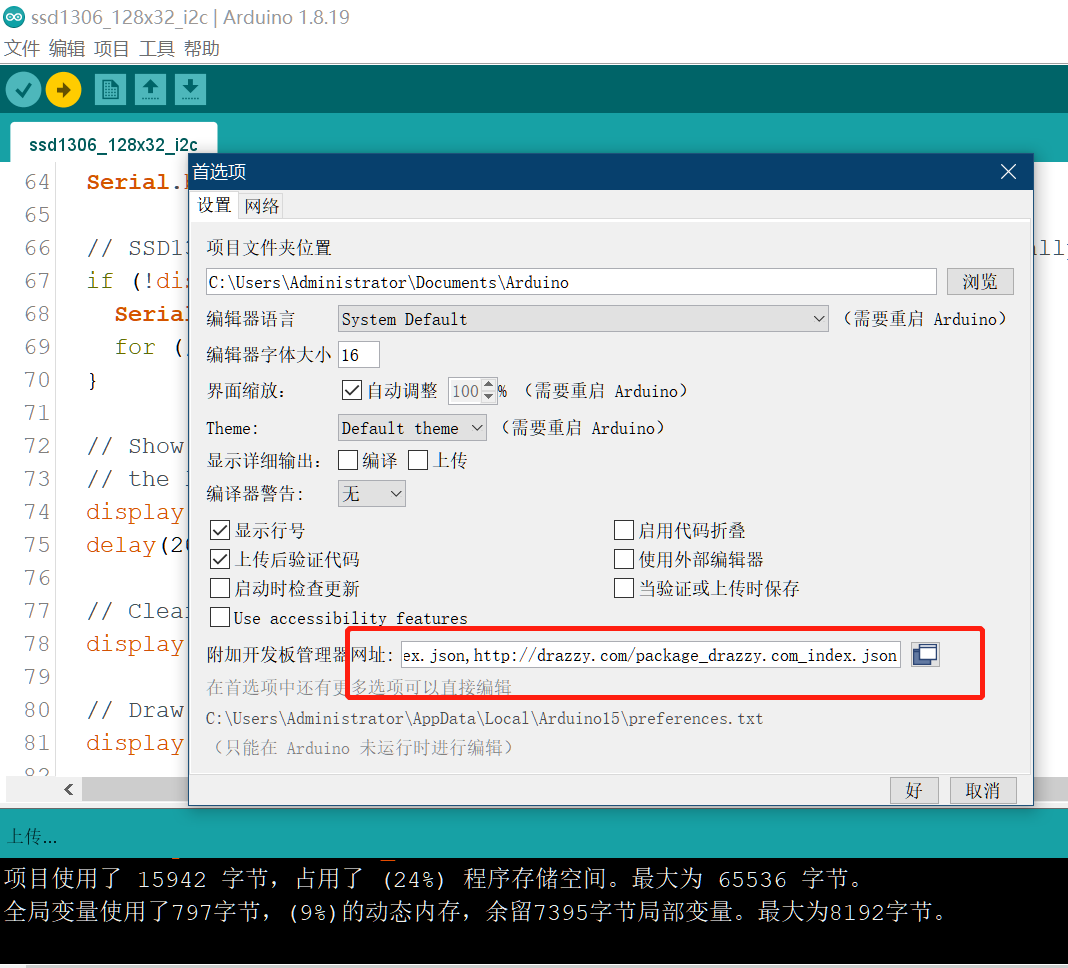Enable verbose output for 编译
The image size is (1068, 968).
click(348, 460)
